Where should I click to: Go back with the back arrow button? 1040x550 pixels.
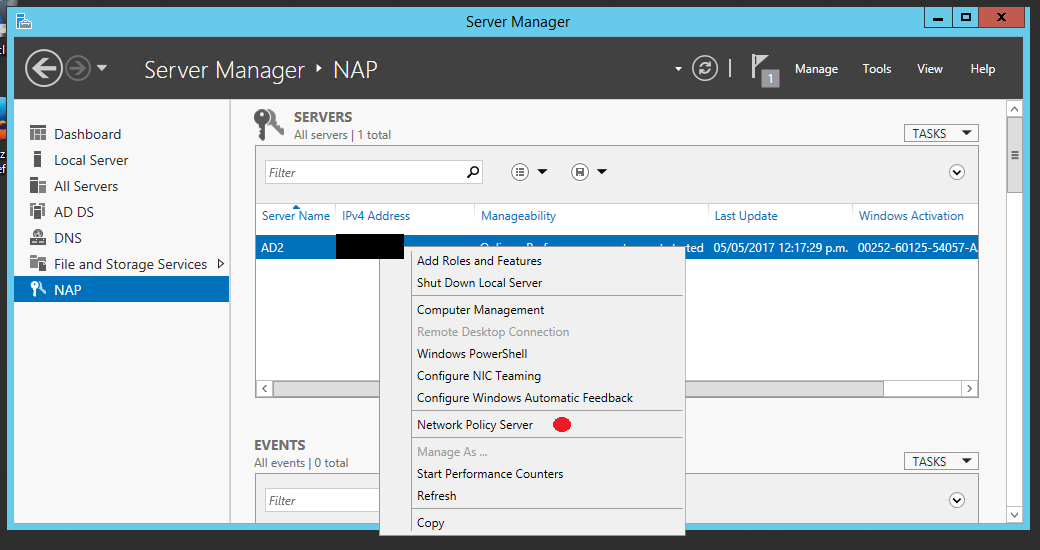[44, 68]
